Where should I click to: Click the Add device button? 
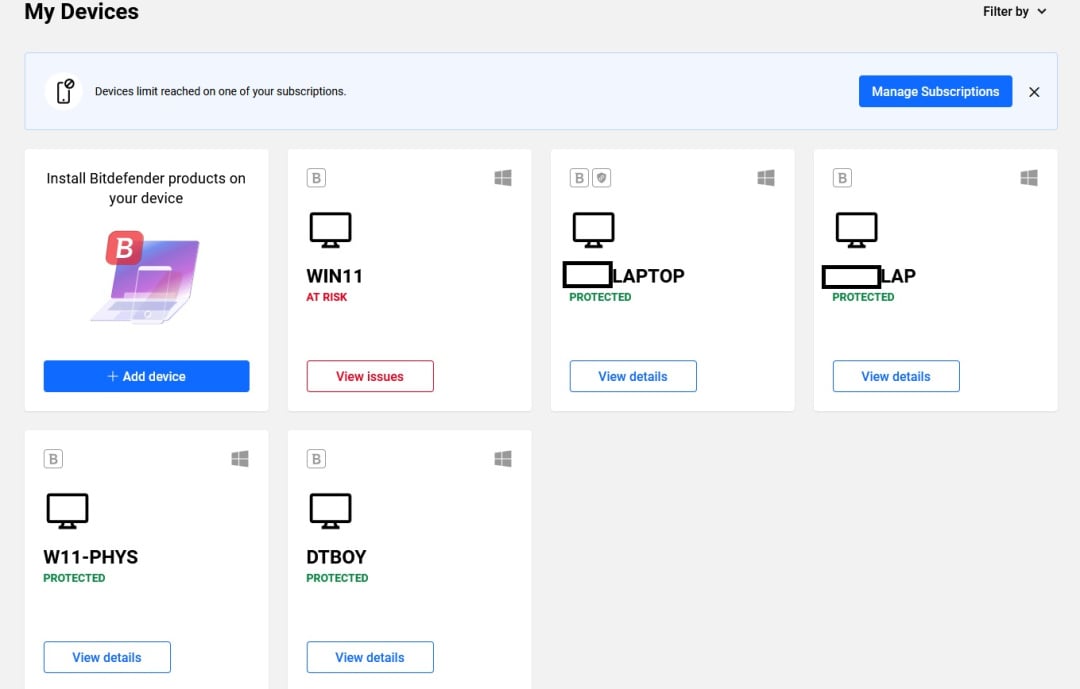(x=146, y=376)
